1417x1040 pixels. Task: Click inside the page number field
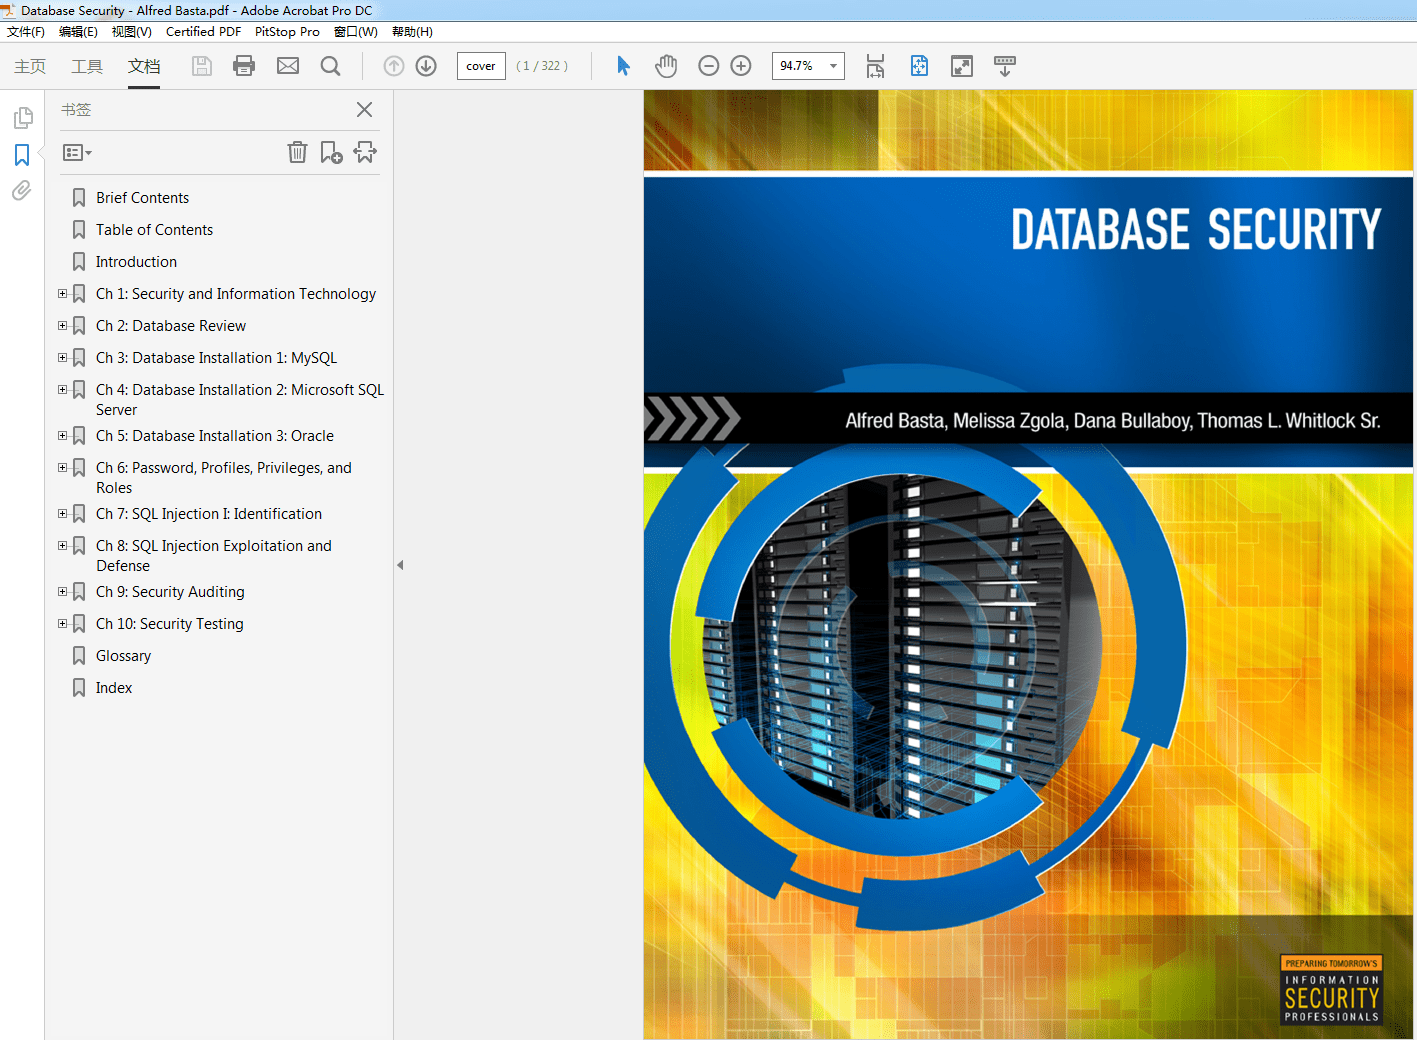[480, 65]
